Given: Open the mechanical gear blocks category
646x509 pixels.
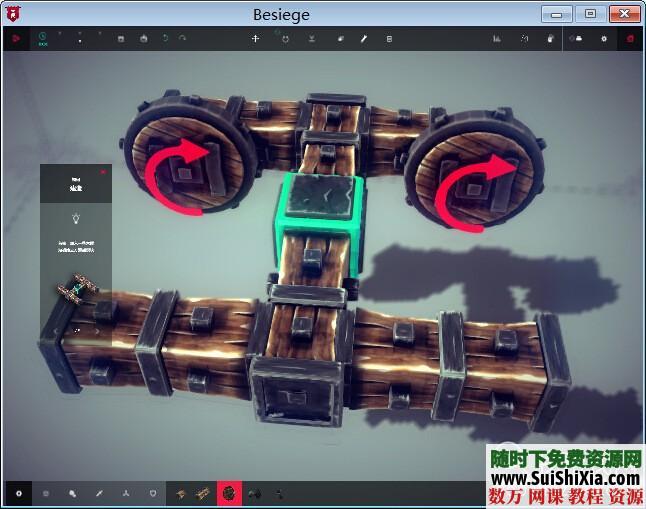Looking at the screenshot, I should click(73, 493).
